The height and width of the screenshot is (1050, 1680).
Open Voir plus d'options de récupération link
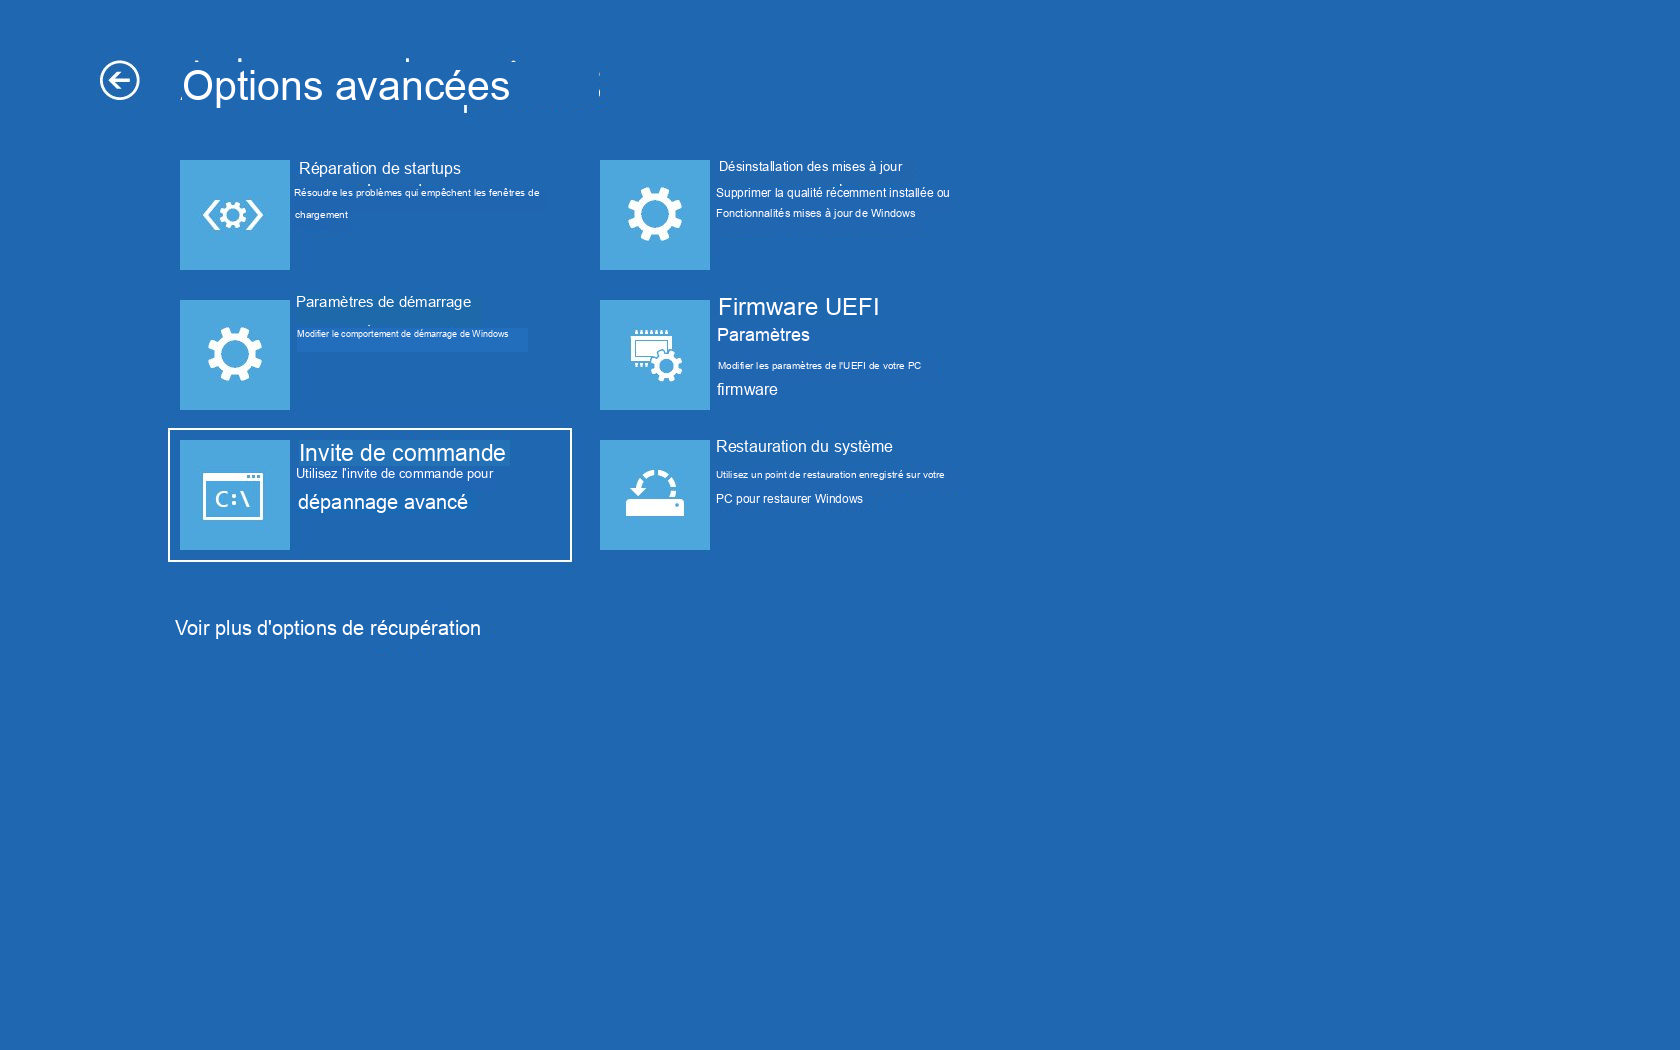328,628
